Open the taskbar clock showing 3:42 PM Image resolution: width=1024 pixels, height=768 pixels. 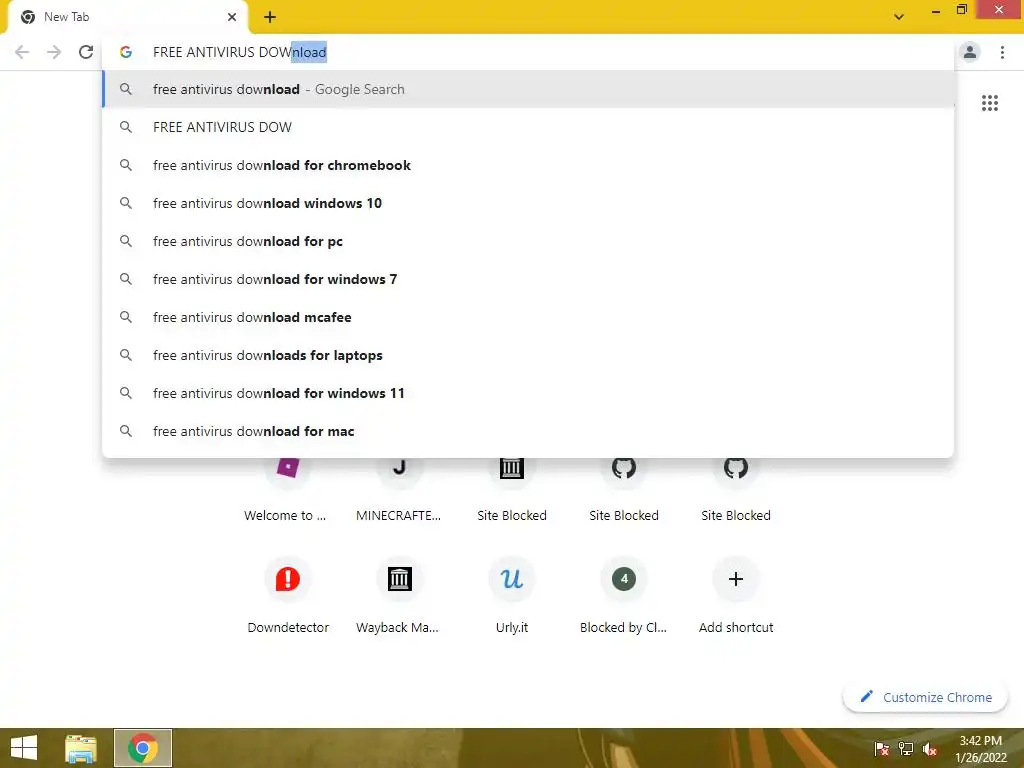point(980,749)
